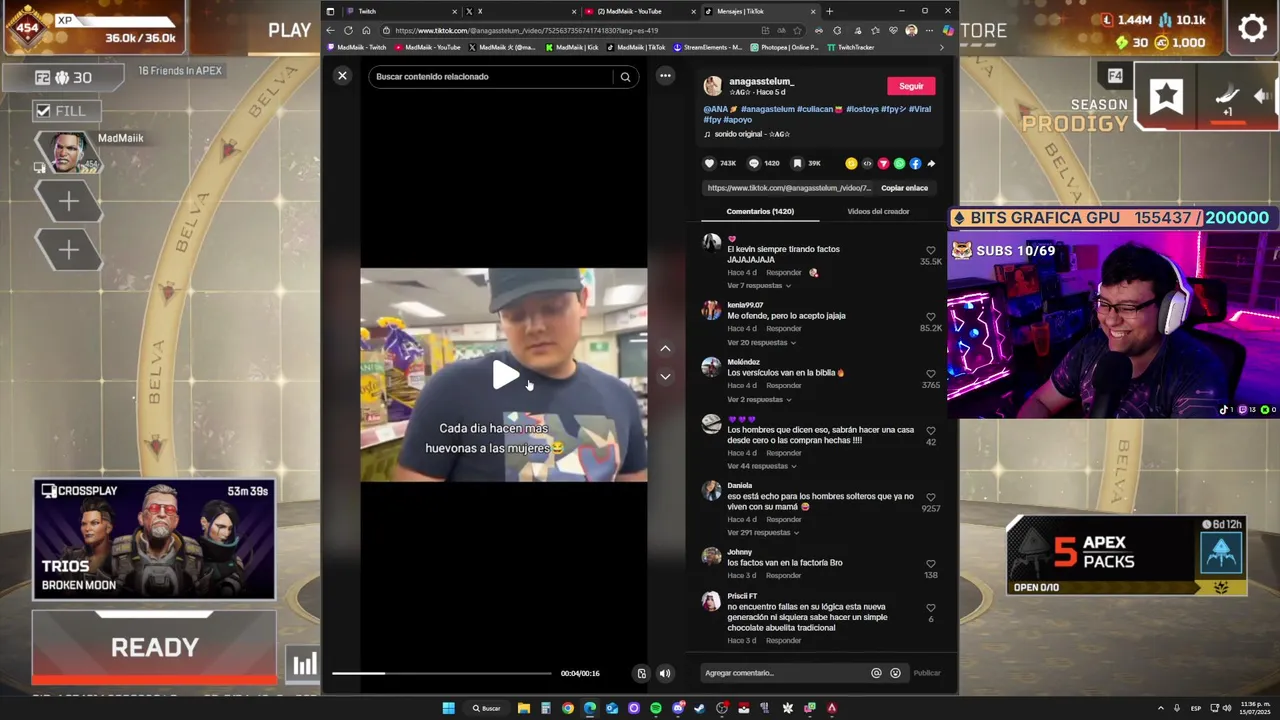
Task: Share to Facebook via blue icon
Action: point(915,163)
